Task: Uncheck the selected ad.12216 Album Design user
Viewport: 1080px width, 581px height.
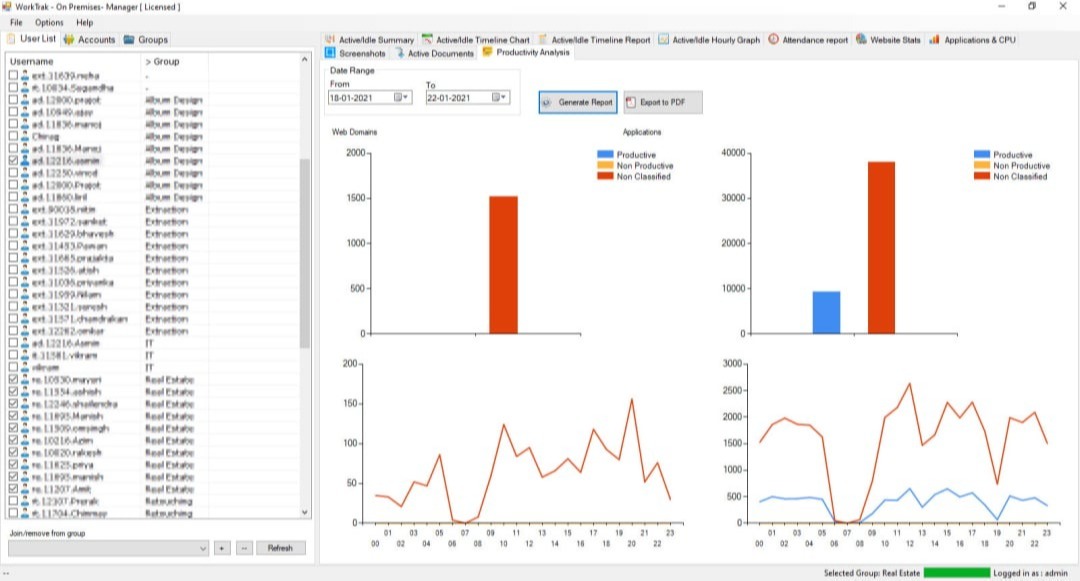Action: click(x=13, y=160)
